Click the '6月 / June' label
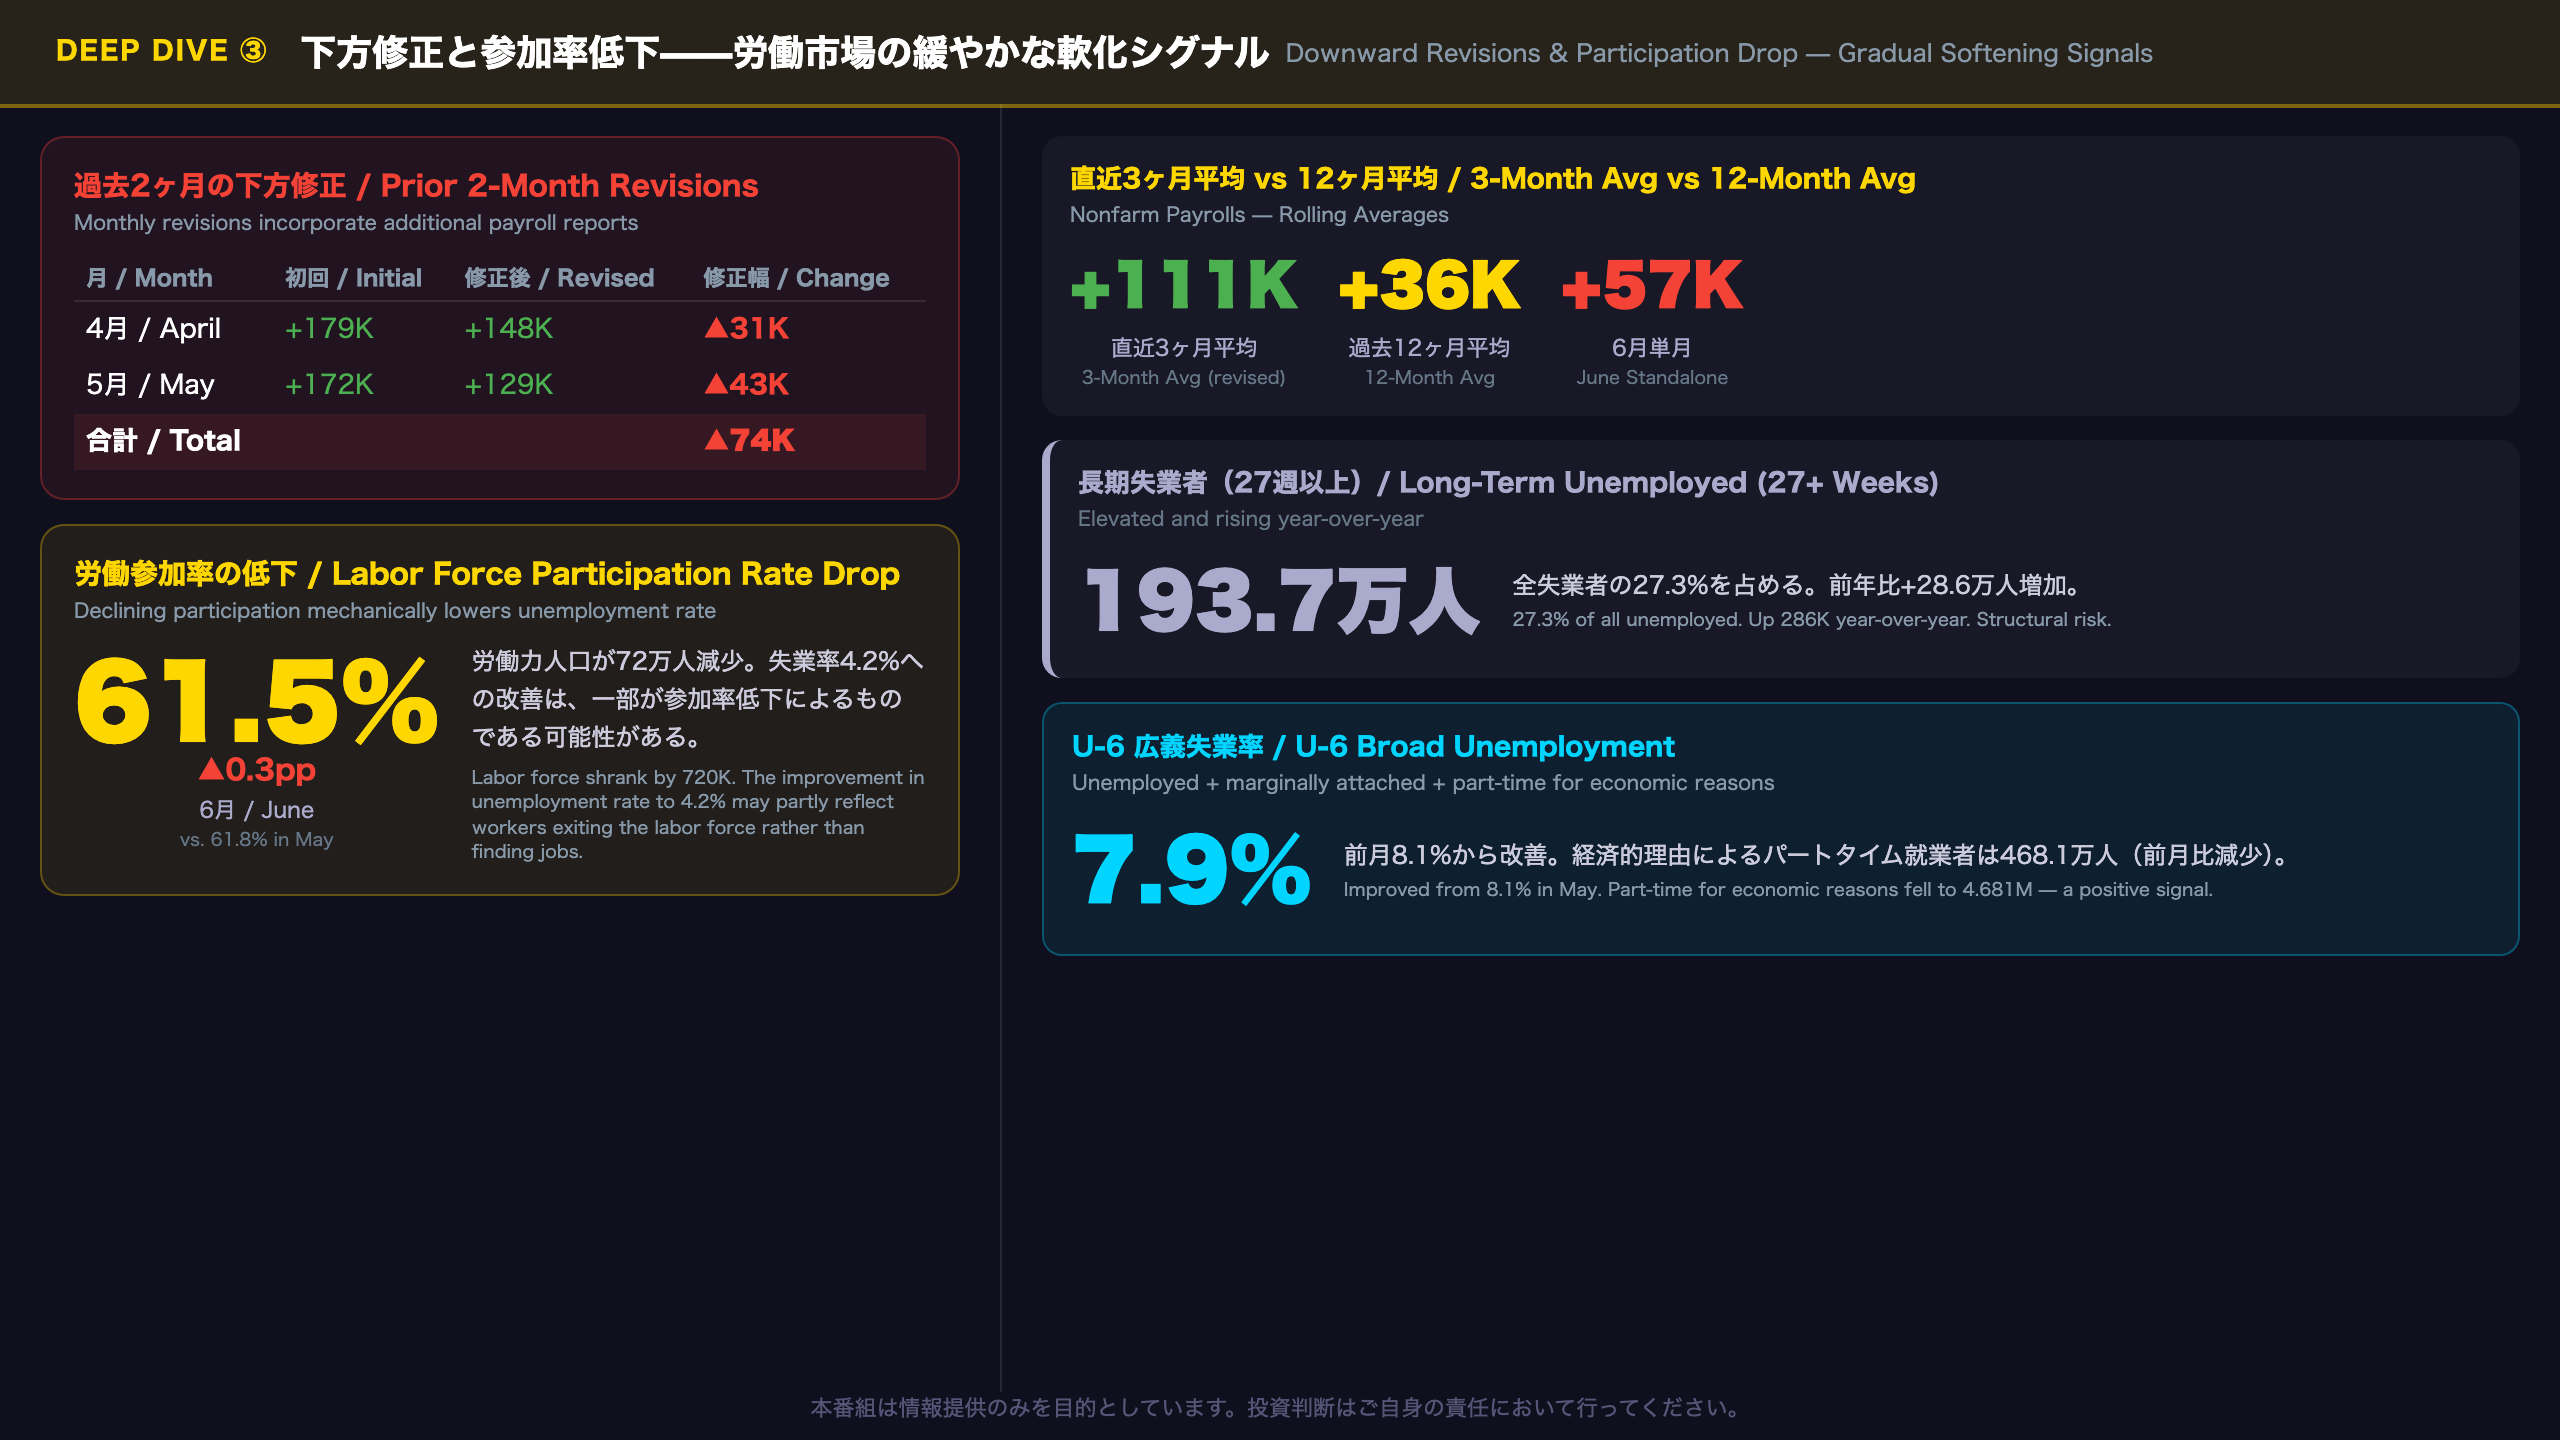Screen dimensions: 2560x1440 click(x=256, y=810)
